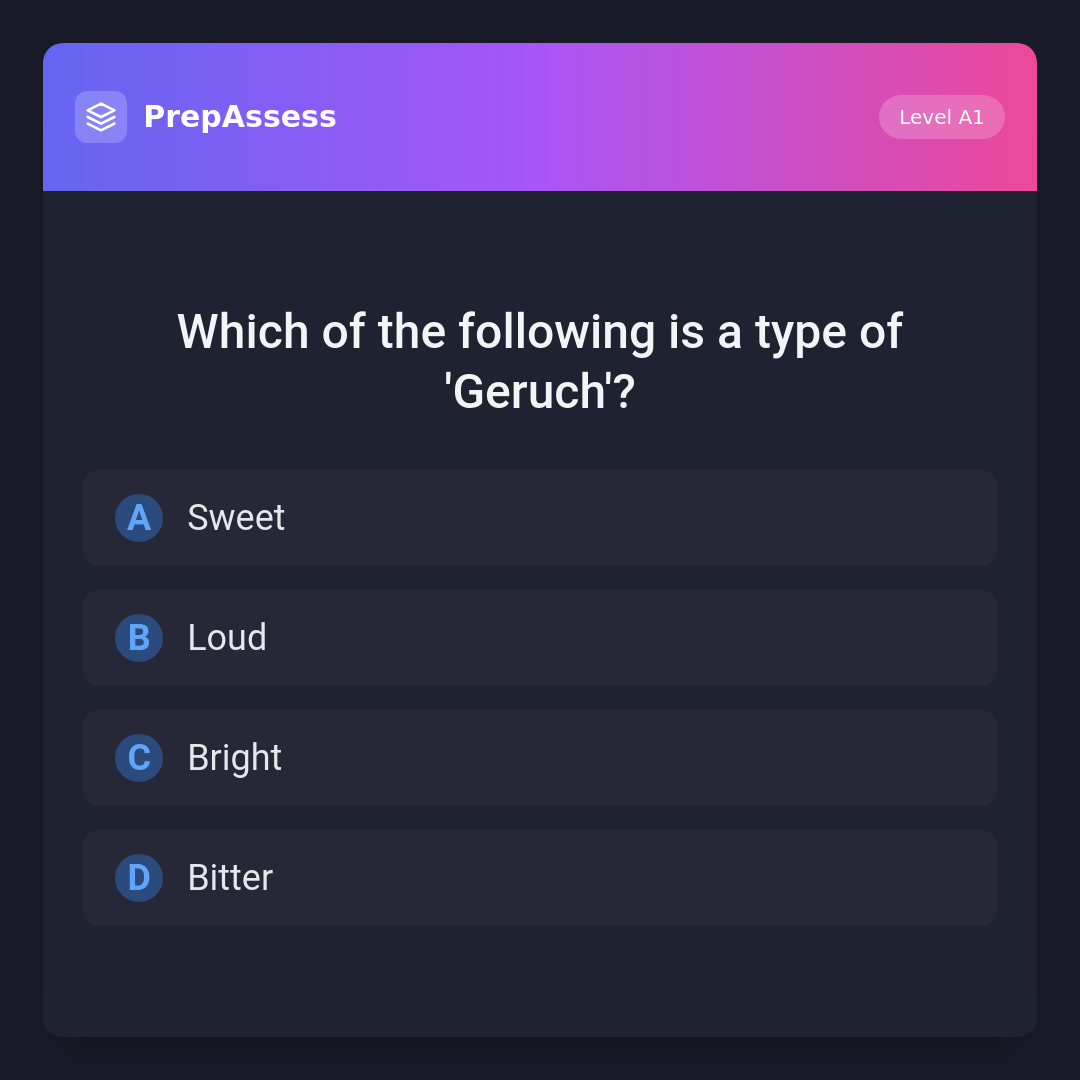Click the circular letter D badge
The width and height of the screenshot is (1080, 1080).
[x=139, y=878]
